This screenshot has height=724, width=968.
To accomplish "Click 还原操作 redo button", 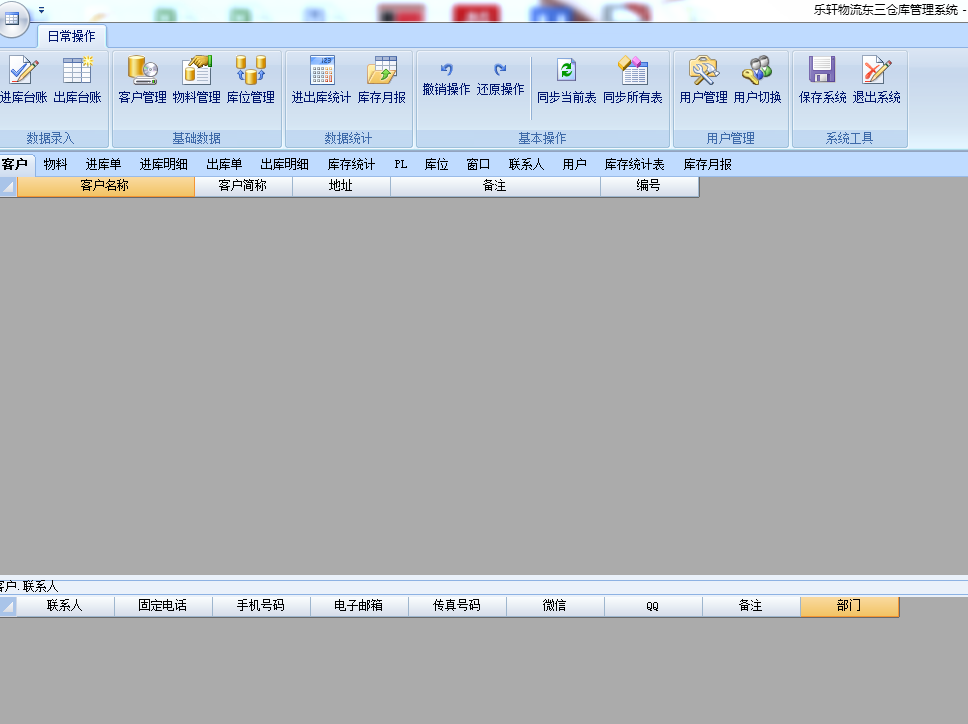I will [x=500, y=80].
